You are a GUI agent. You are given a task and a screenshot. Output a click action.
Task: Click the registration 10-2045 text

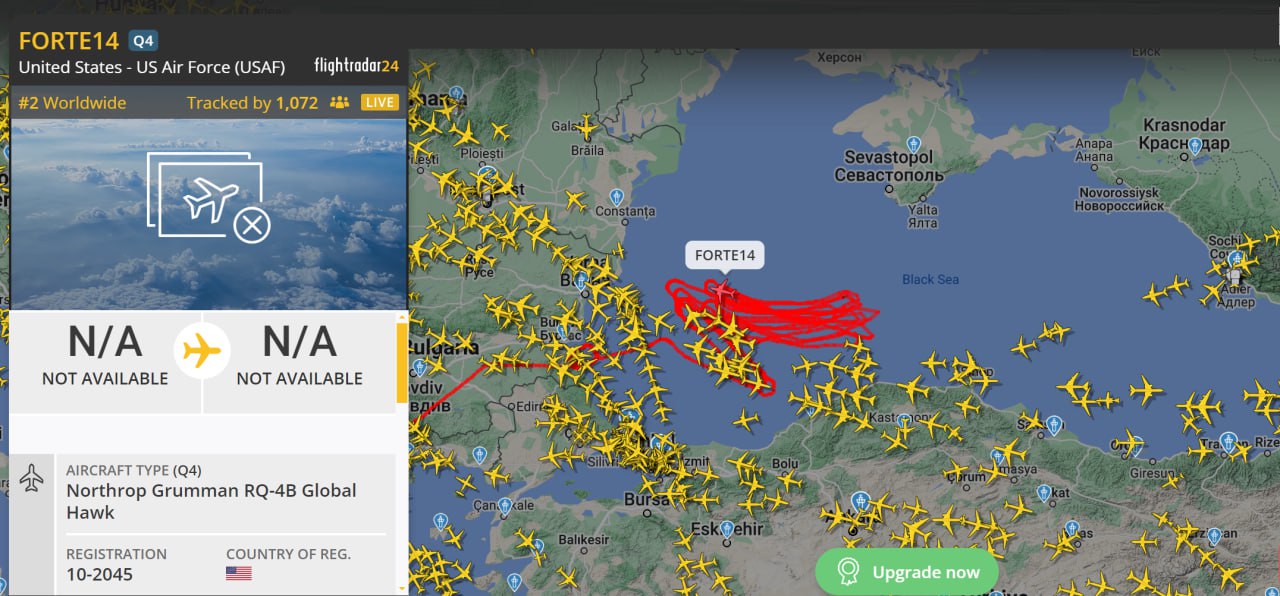point(99,574)
